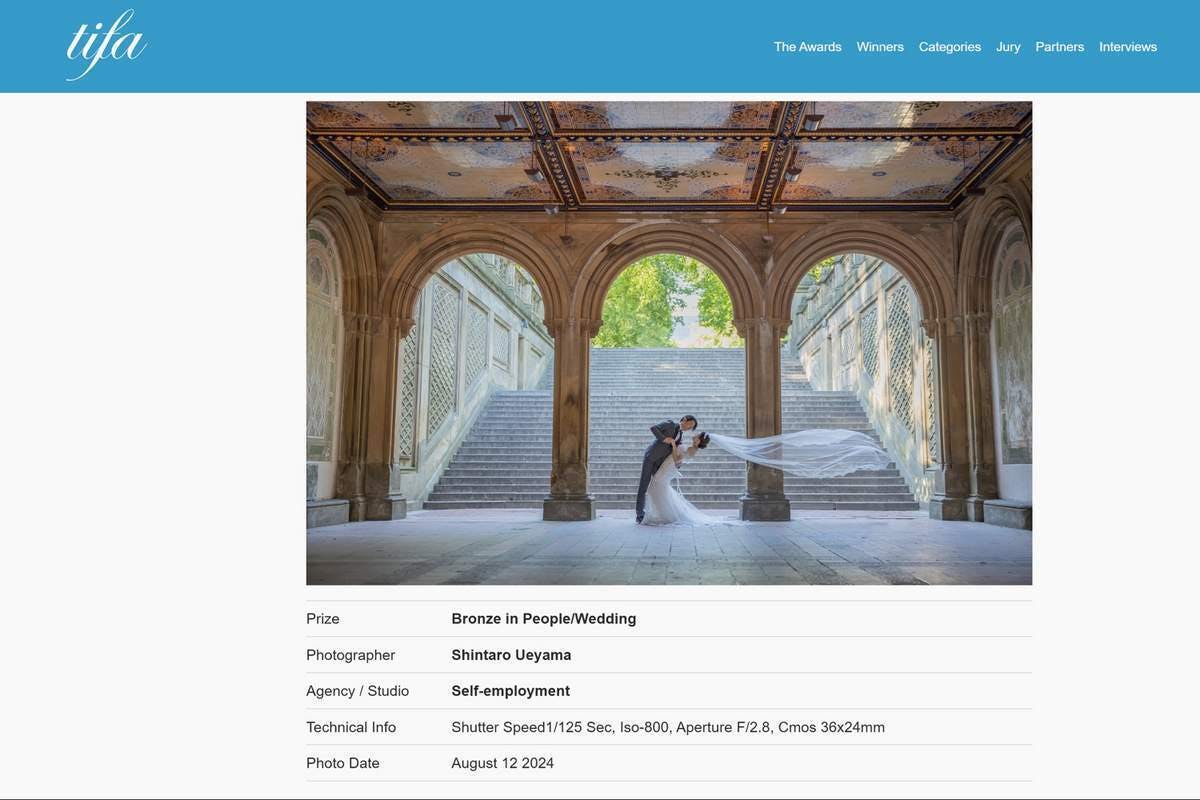Click the Self-employment agency value
The width and height of the screenshot is (1200, 800).
[510, 691]
